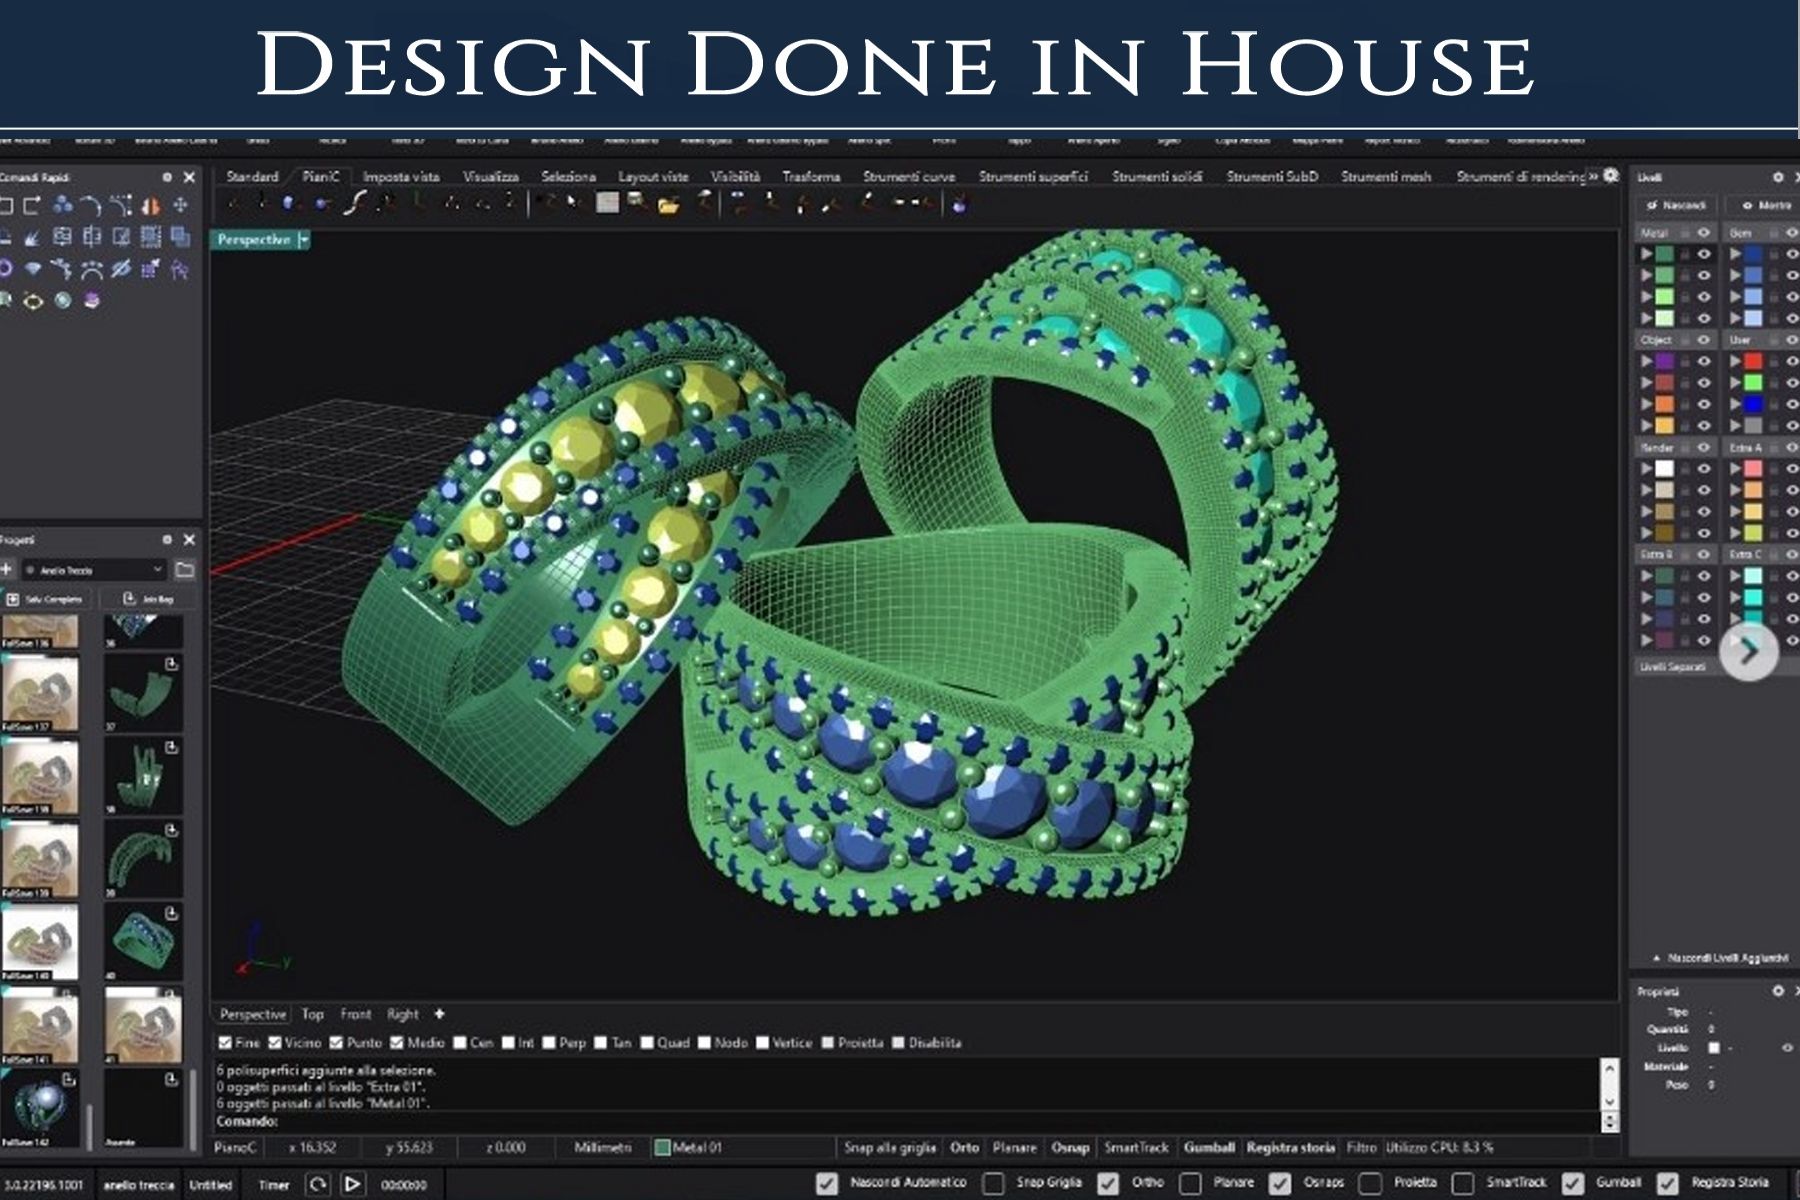Click the open folder icon in toolbar
The height and width of the screenshot is (1200, 1800).
668,205
